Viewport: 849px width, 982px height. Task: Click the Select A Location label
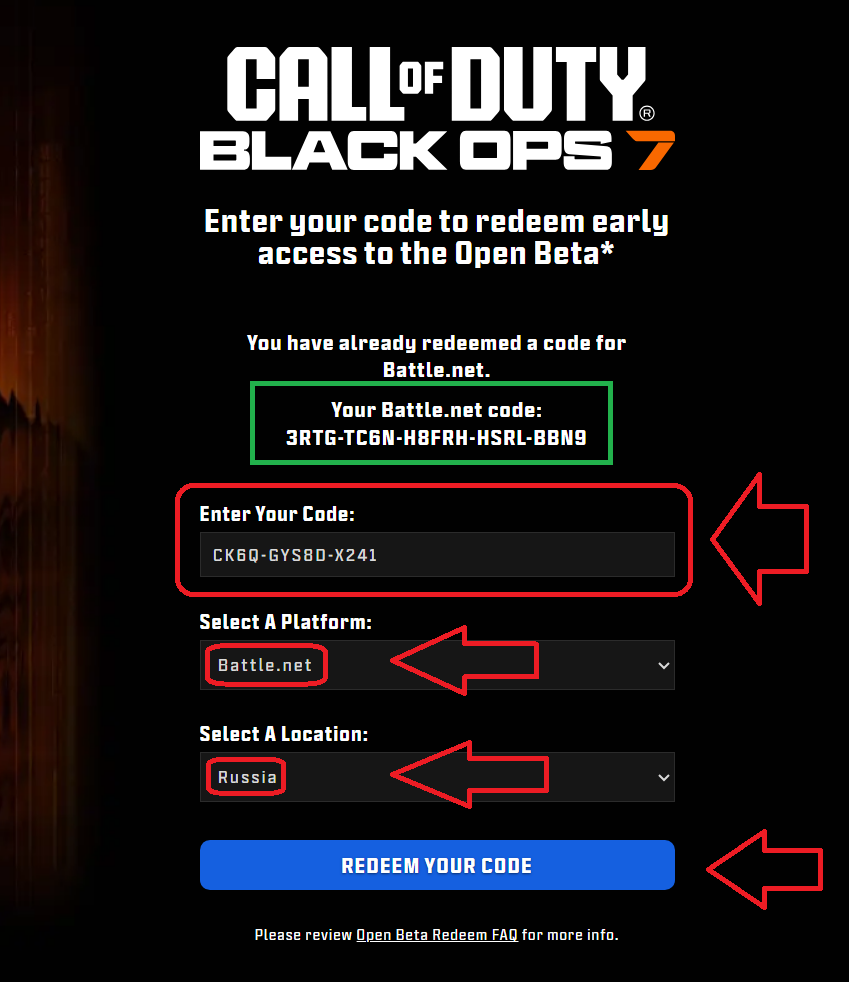point(284,734)
